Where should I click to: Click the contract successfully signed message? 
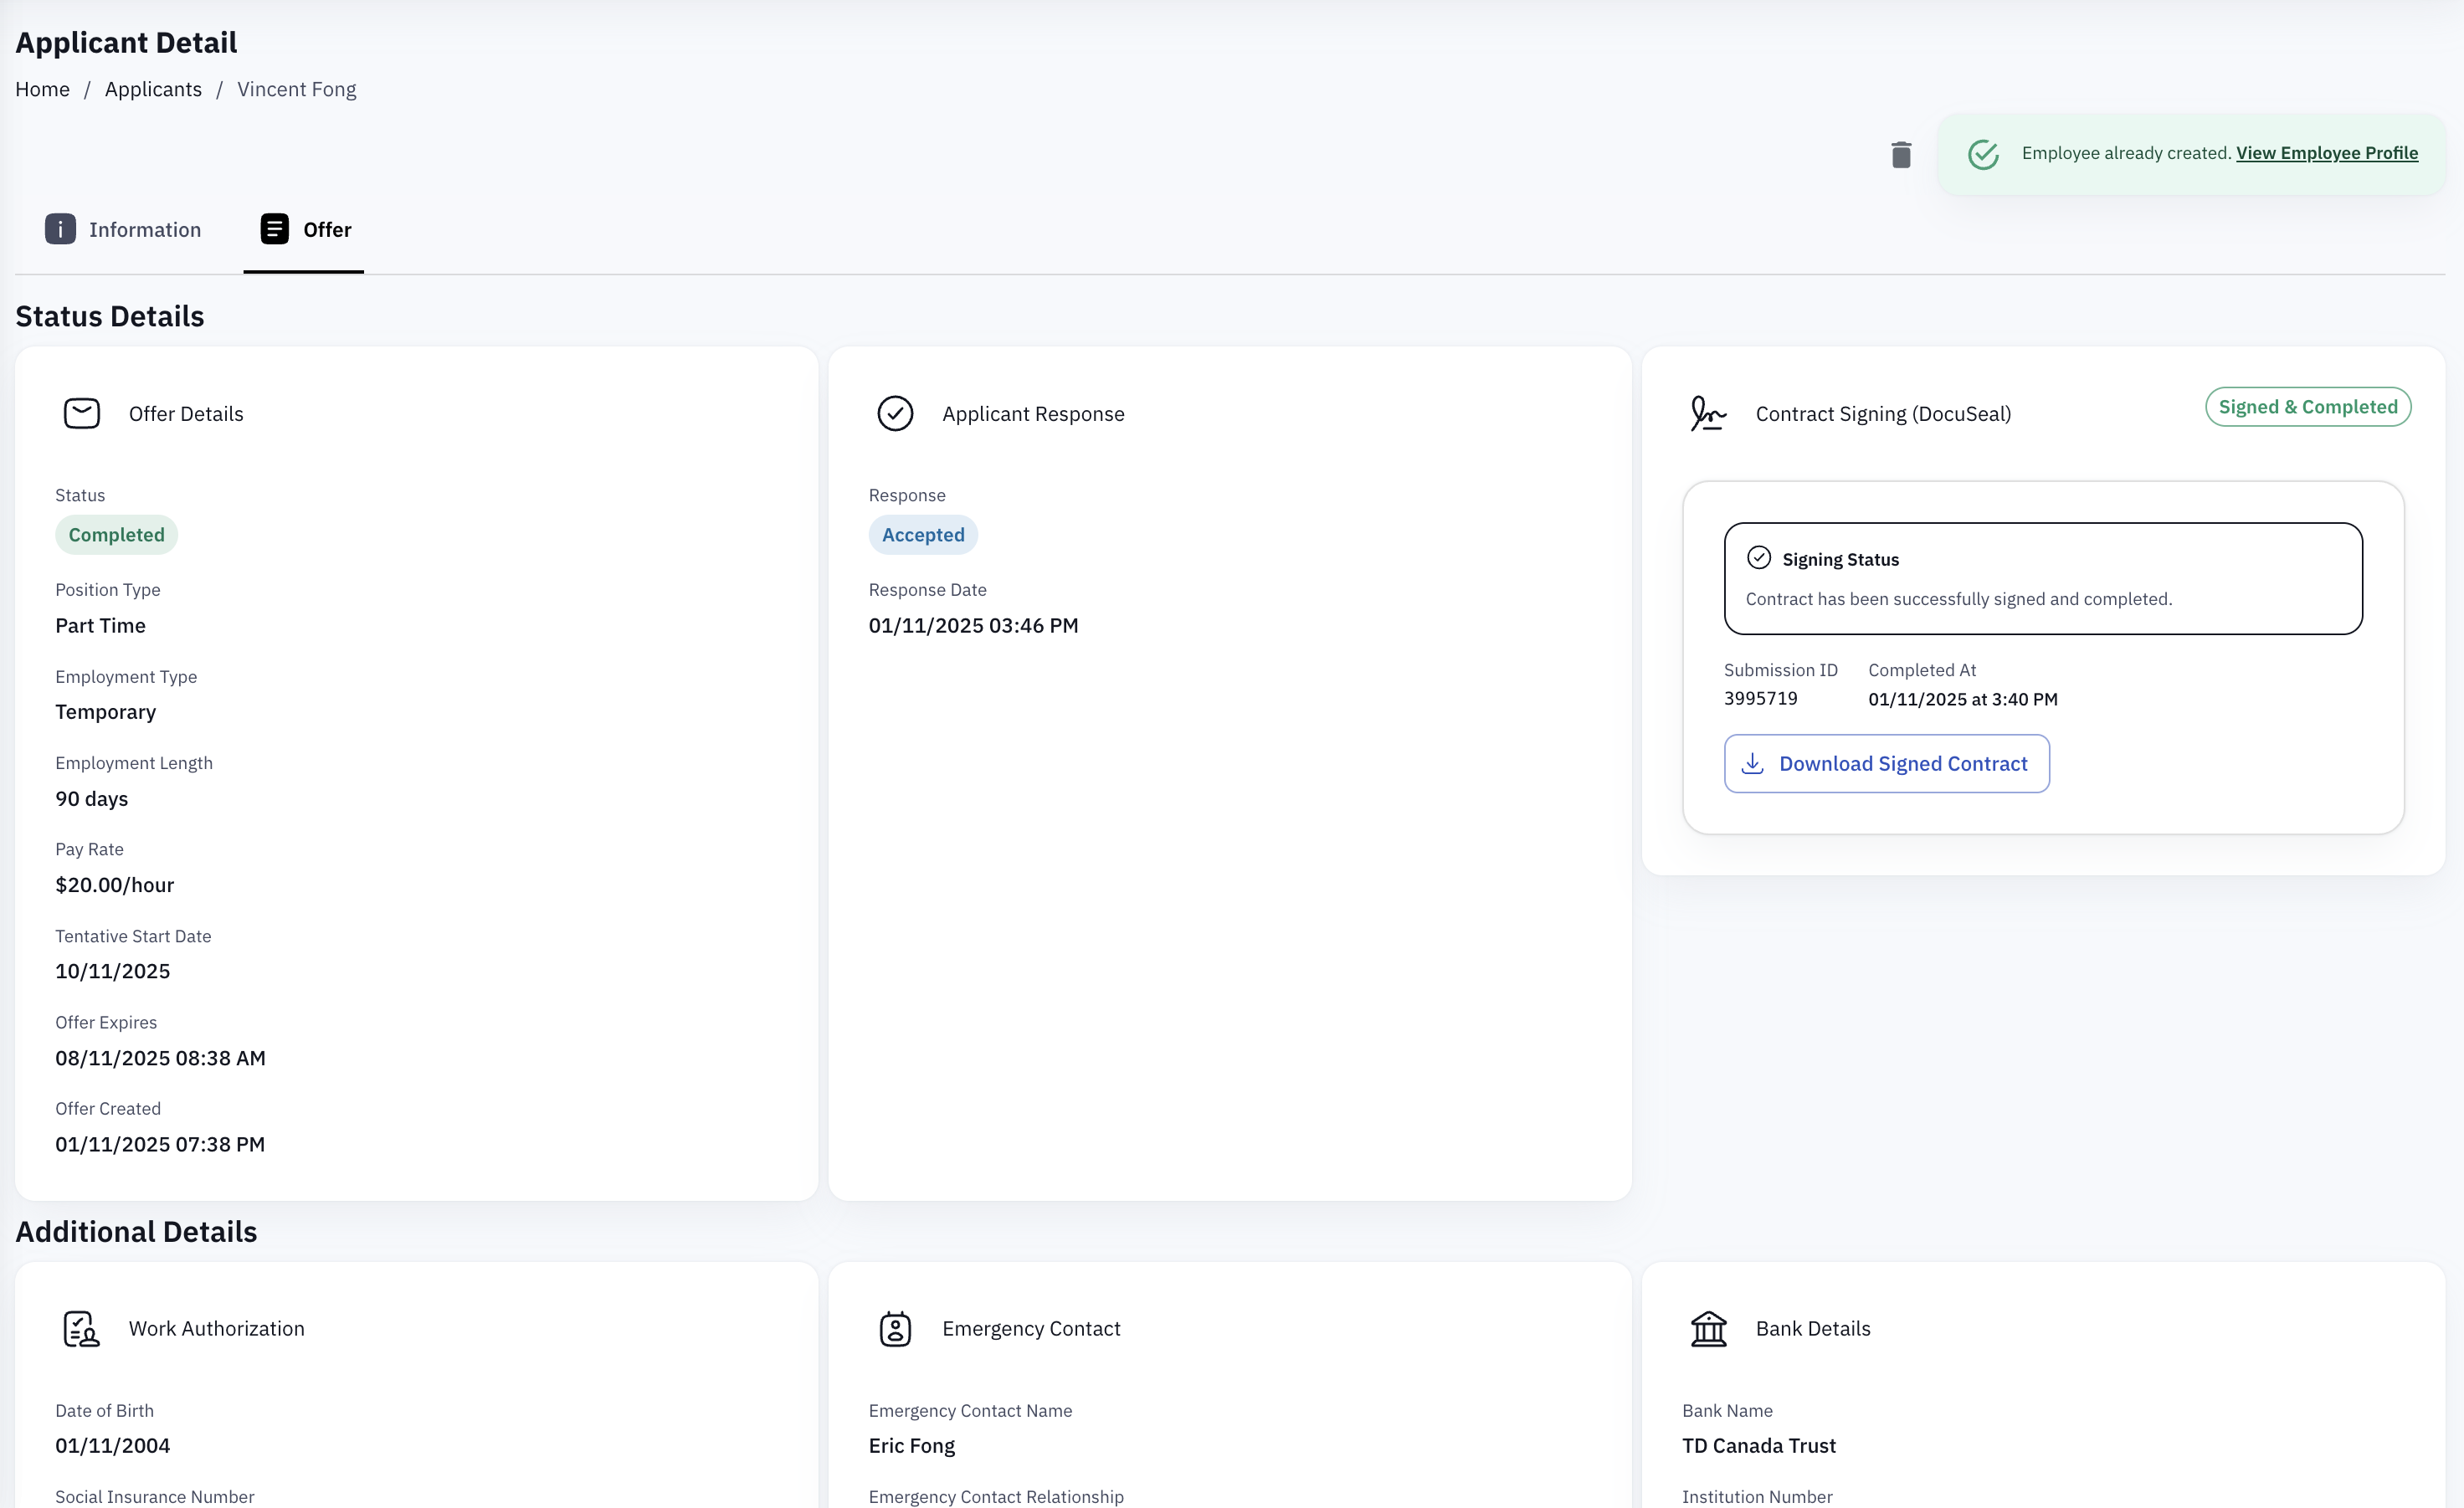1958,599
